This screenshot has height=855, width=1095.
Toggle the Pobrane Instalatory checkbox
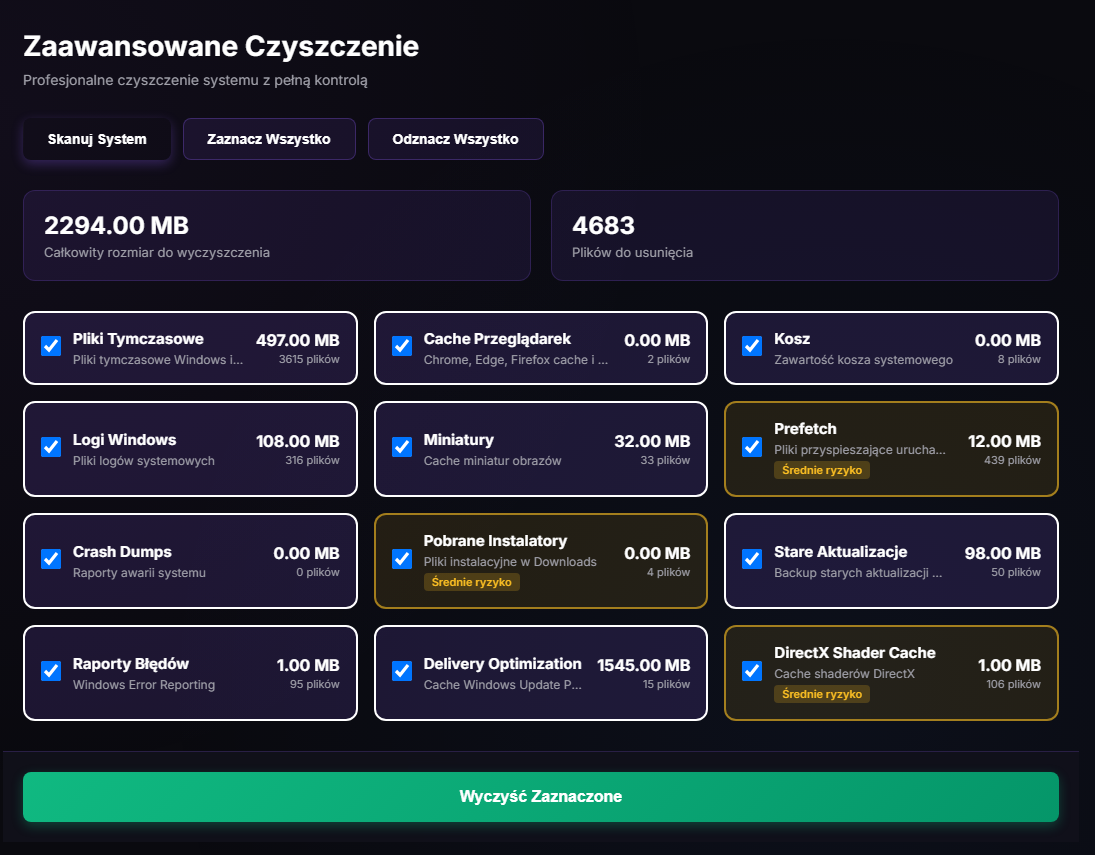(401, 559)
